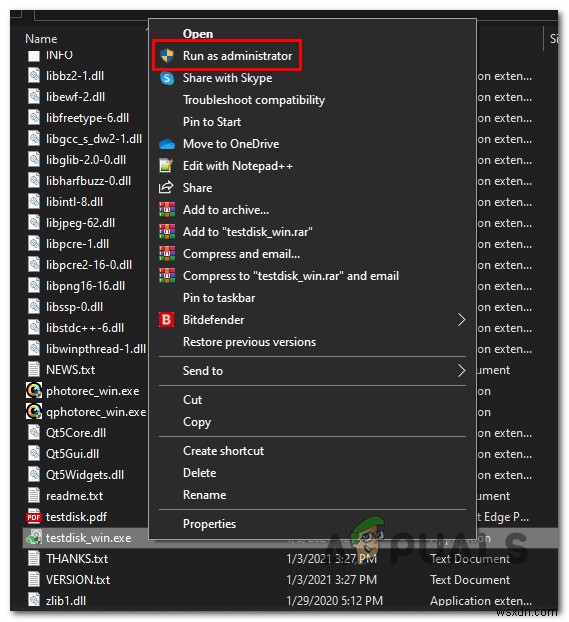Click WinRAR icon beside Add to "testdisk_win.rar"
This screenshot has height=622, width=569.
(x=167, y=232)
